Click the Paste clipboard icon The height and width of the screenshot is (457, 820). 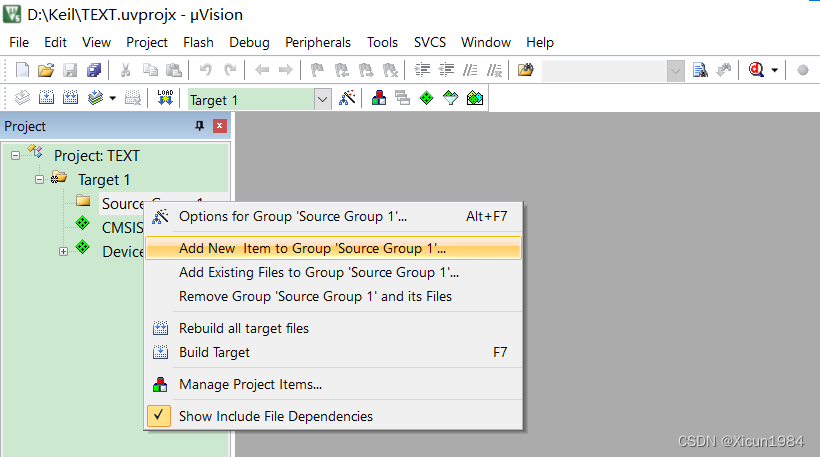click(174, 70)
